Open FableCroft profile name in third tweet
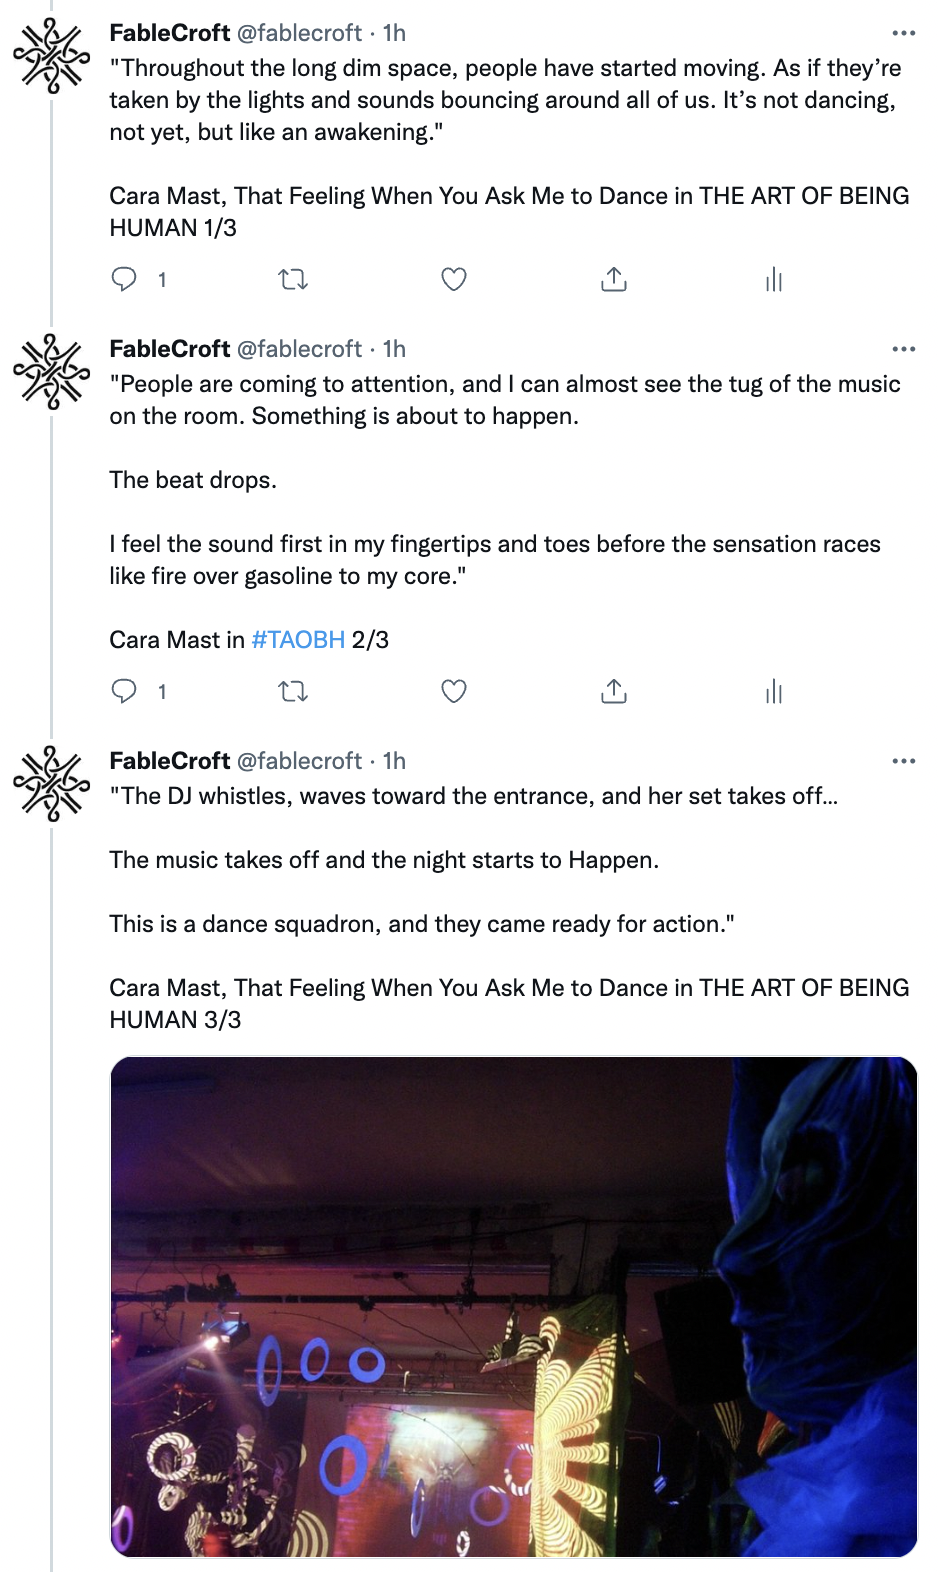The height and width of the screenshot is (1572, 938). [170, 761]
